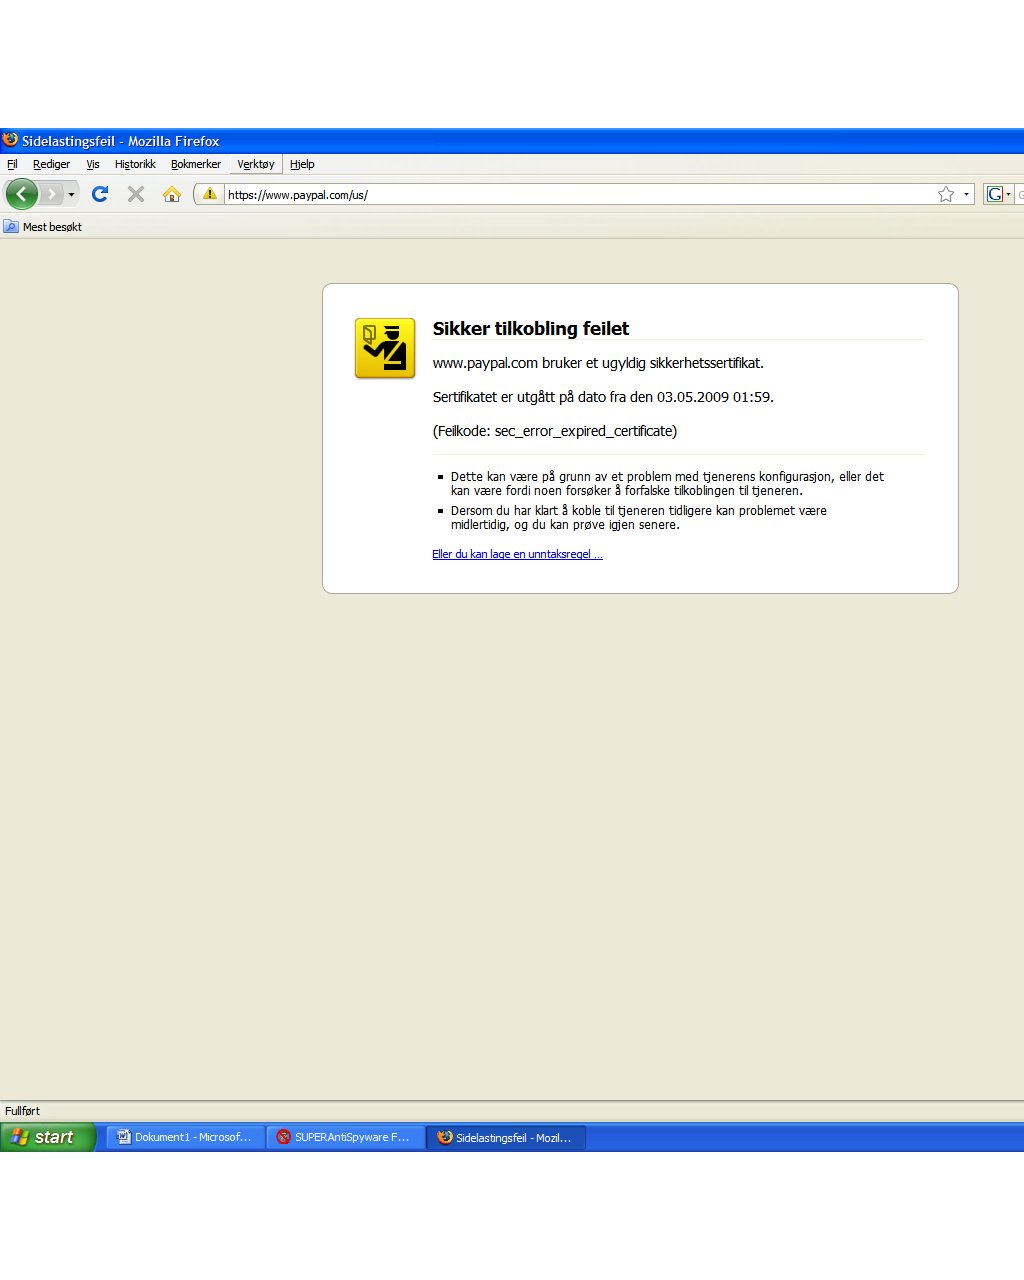Image resolution: width=1024 pixels, height=1280 pixels.
Task: Click the yellow warning site identity icon
Action: click(209, 194)
